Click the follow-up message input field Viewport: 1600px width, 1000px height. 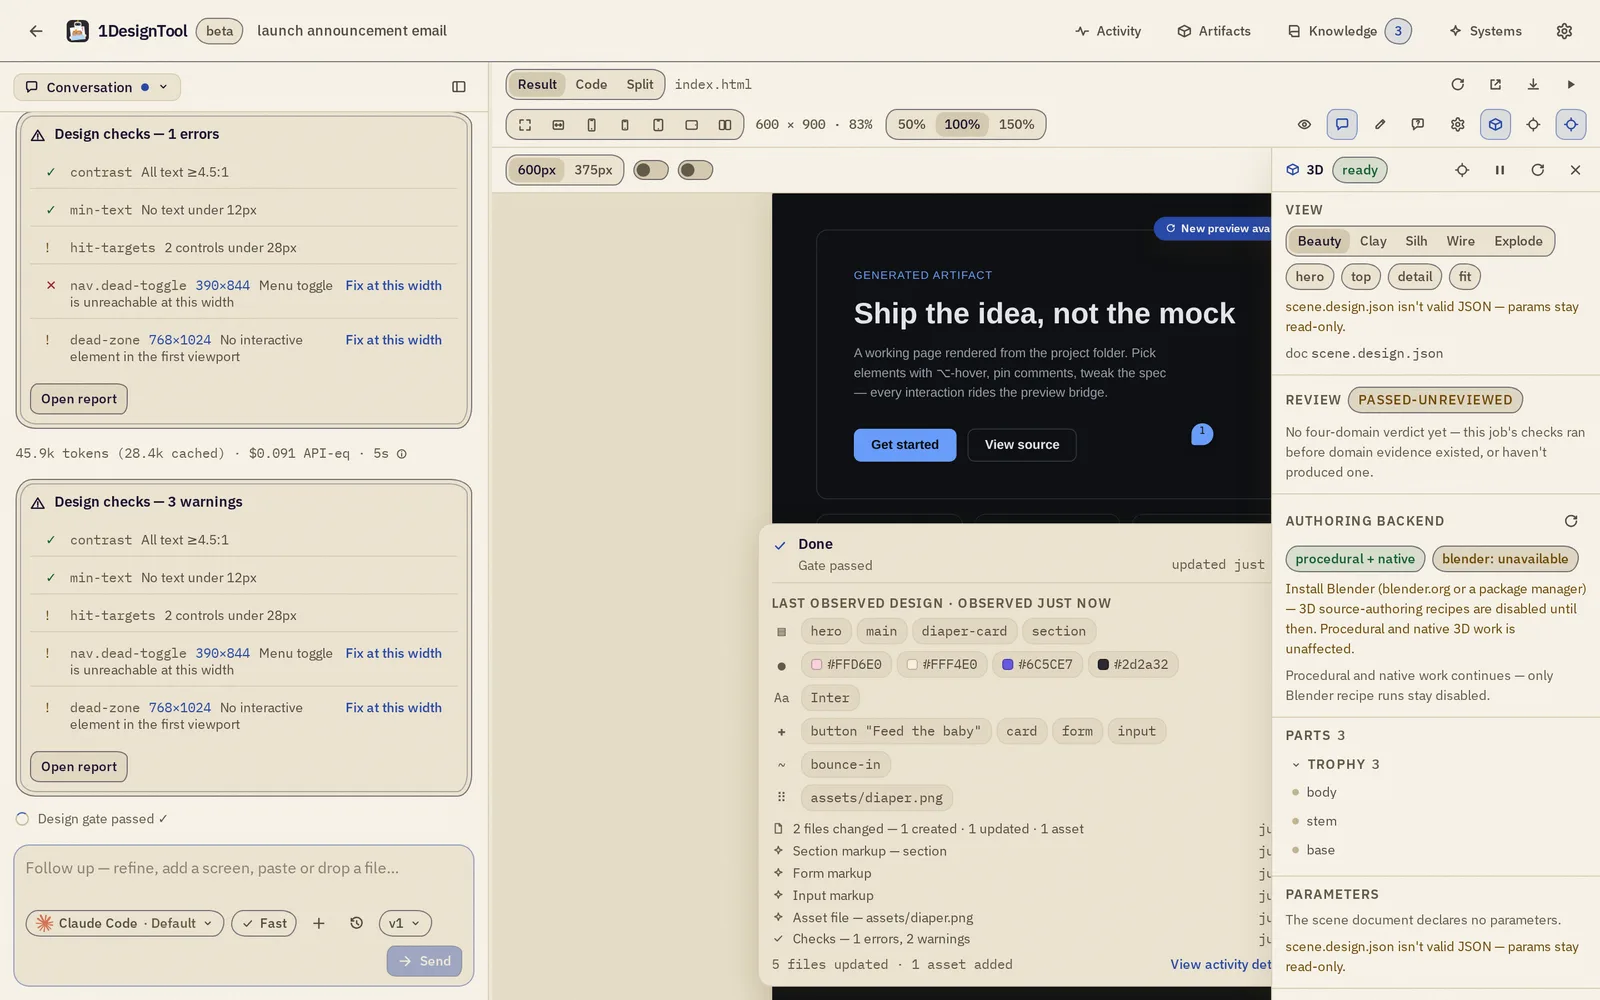(243, 868)
